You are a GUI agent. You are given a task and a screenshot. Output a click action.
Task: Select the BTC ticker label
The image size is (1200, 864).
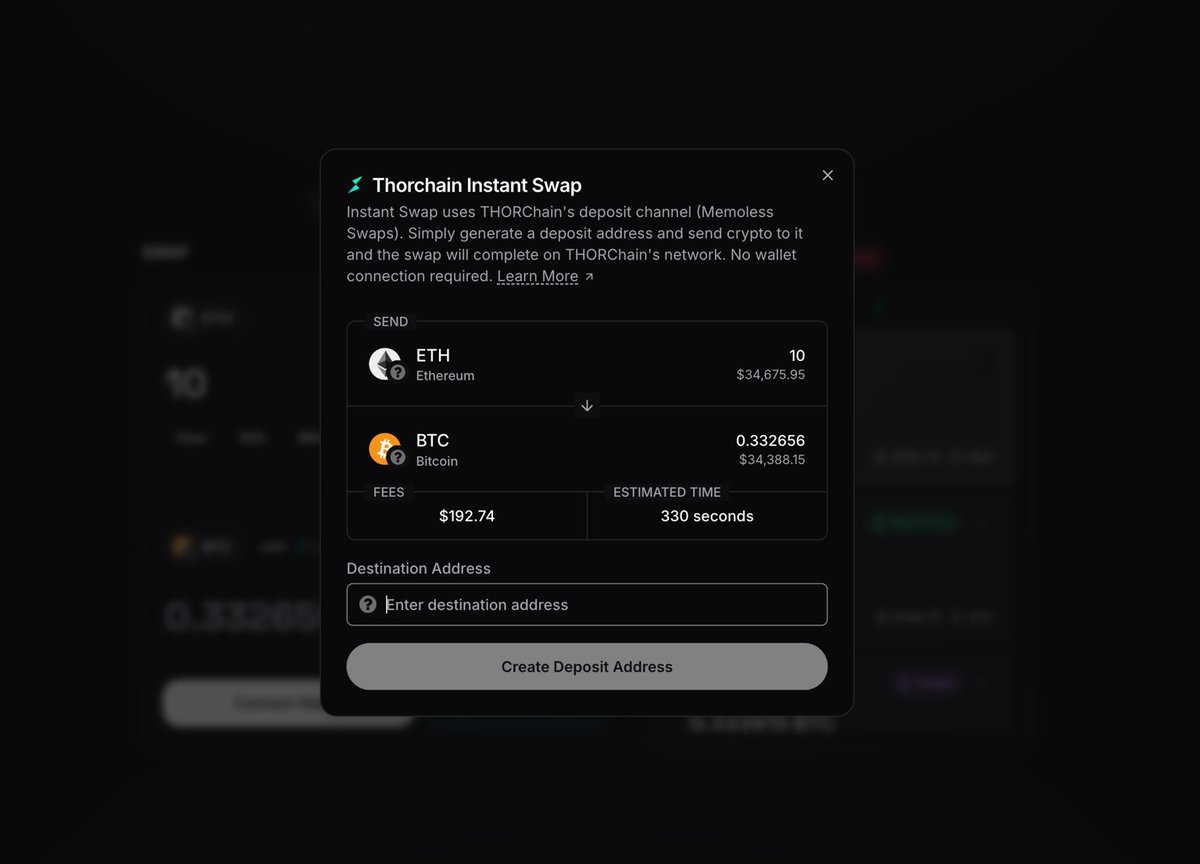coord(433,440)
